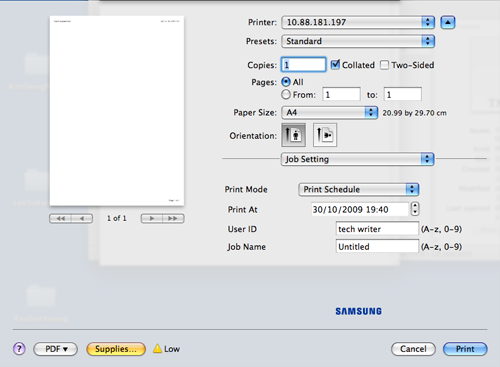
Task: Select landscape orientation icon
Action: [x=325, y=135]
